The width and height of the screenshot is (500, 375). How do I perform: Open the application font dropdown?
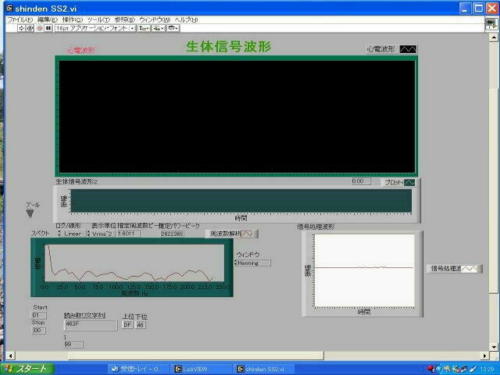[95, 28]
